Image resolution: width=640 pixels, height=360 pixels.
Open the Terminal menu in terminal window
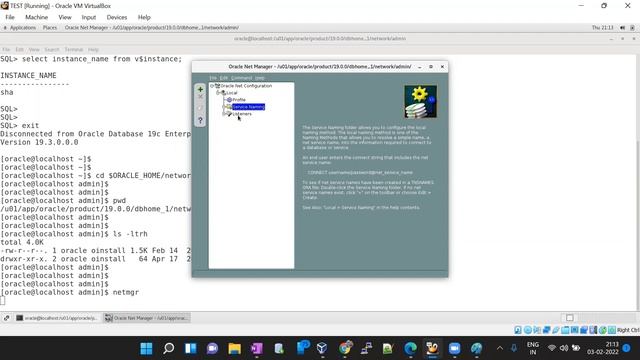[x=73, y=49]
